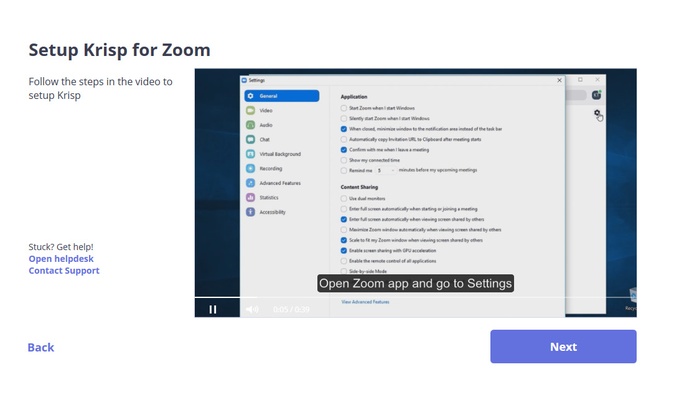Uncheck minimize window to notification area
This screenshot has width=674, height=400.
pyautogui.click(x=343, y=129)
